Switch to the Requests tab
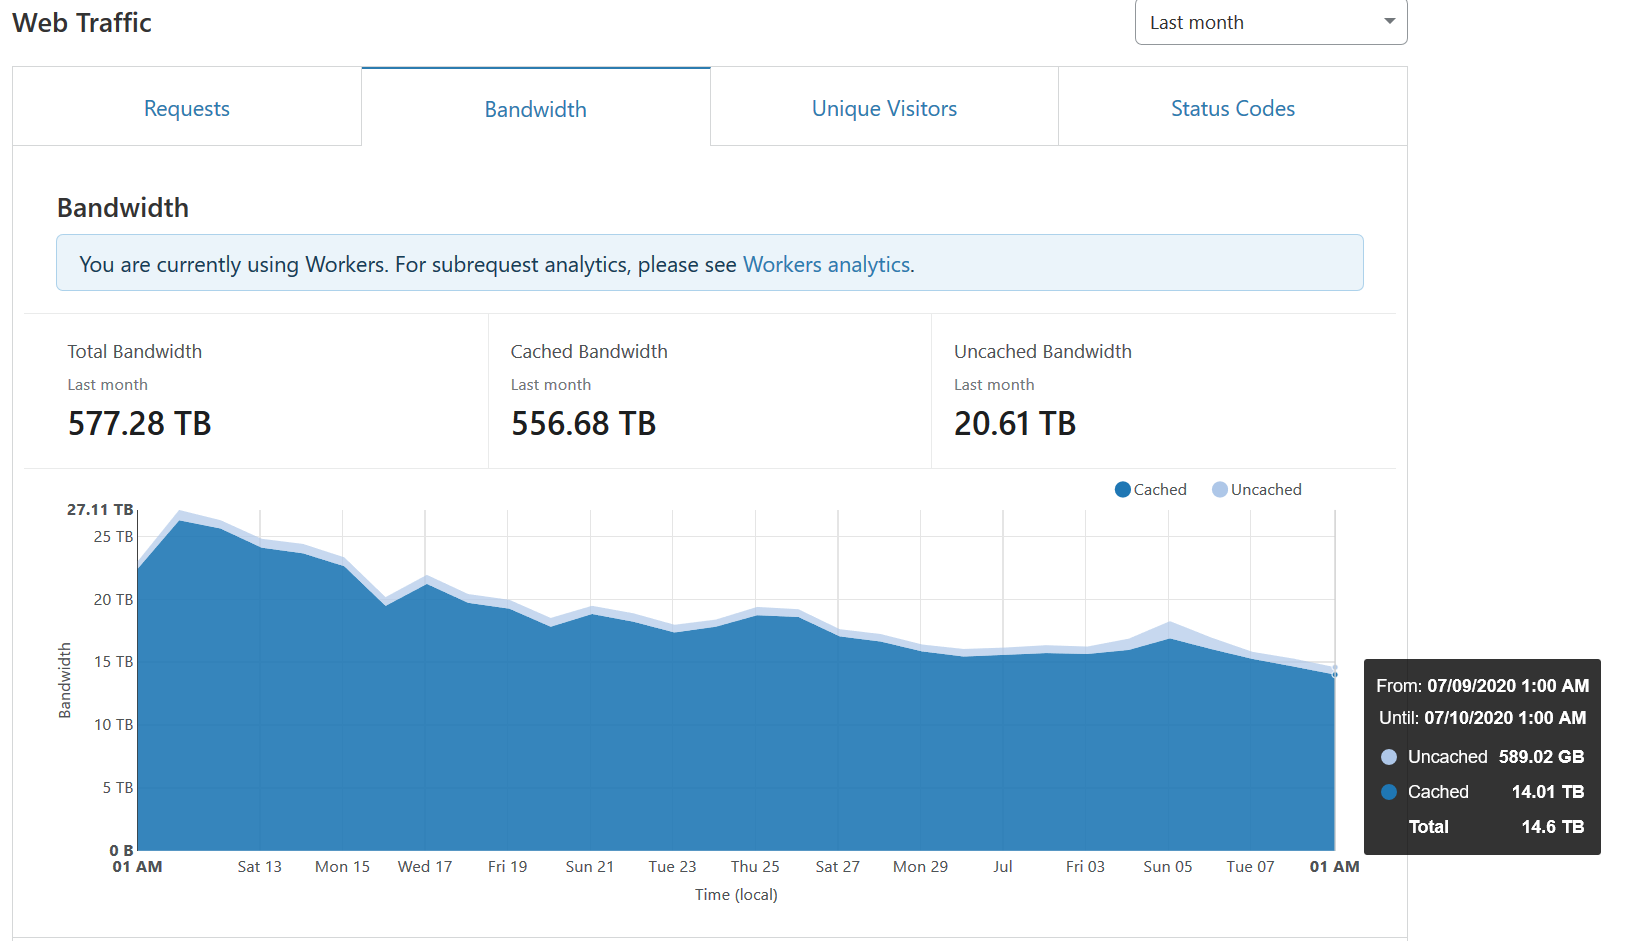Image resolution: width=1631 pixels, height=941 pixels. coord(187,108)
